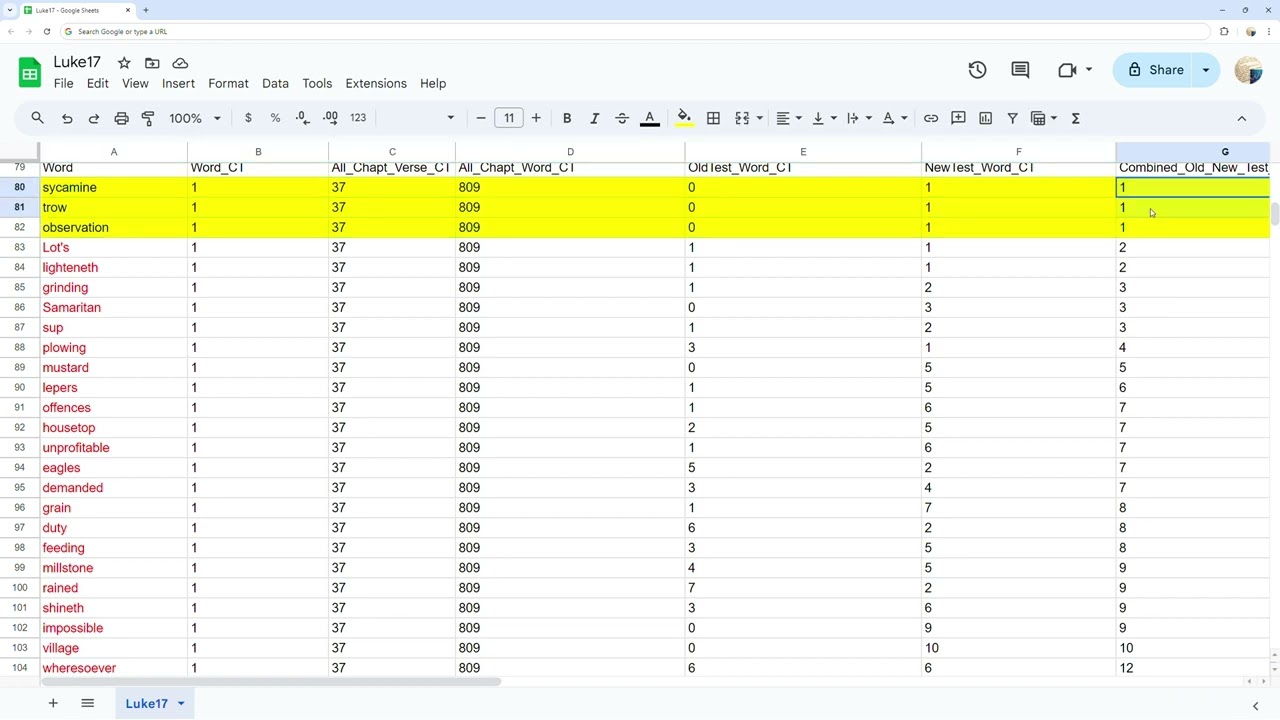Create a filter

pos(1012,118)
